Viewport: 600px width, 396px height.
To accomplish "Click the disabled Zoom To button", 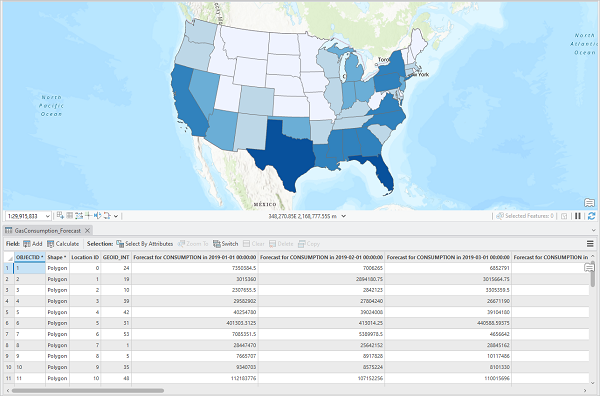I will click(193, 244).
